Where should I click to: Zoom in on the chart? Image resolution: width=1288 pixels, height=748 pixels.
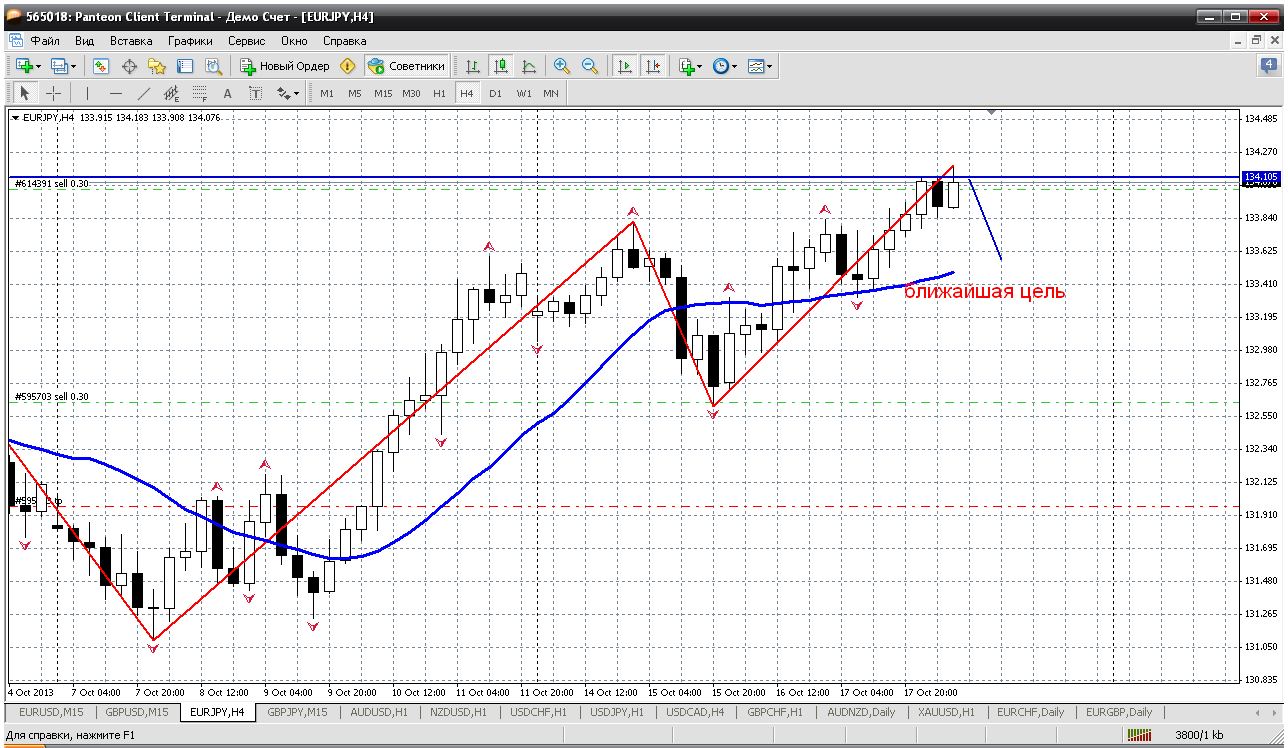coord(562,66)
